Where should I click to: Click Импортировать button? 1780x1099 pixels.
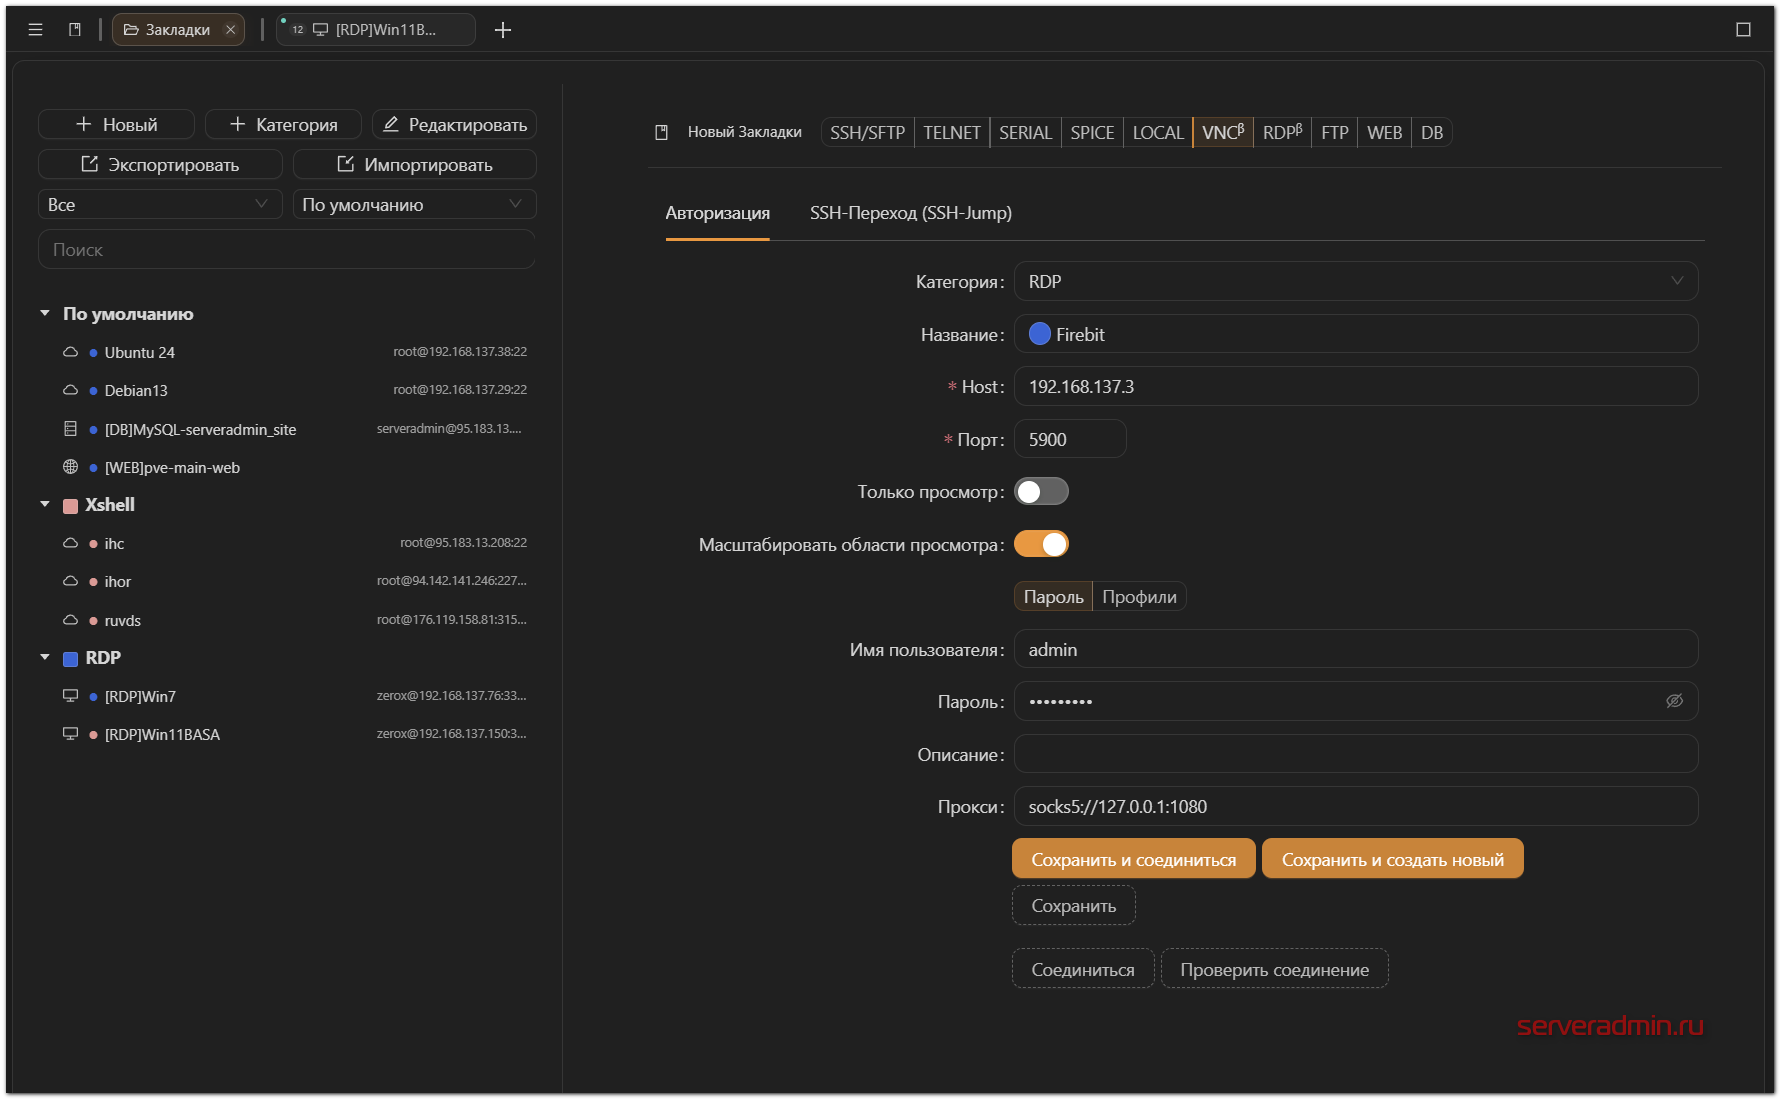[415, 165]
